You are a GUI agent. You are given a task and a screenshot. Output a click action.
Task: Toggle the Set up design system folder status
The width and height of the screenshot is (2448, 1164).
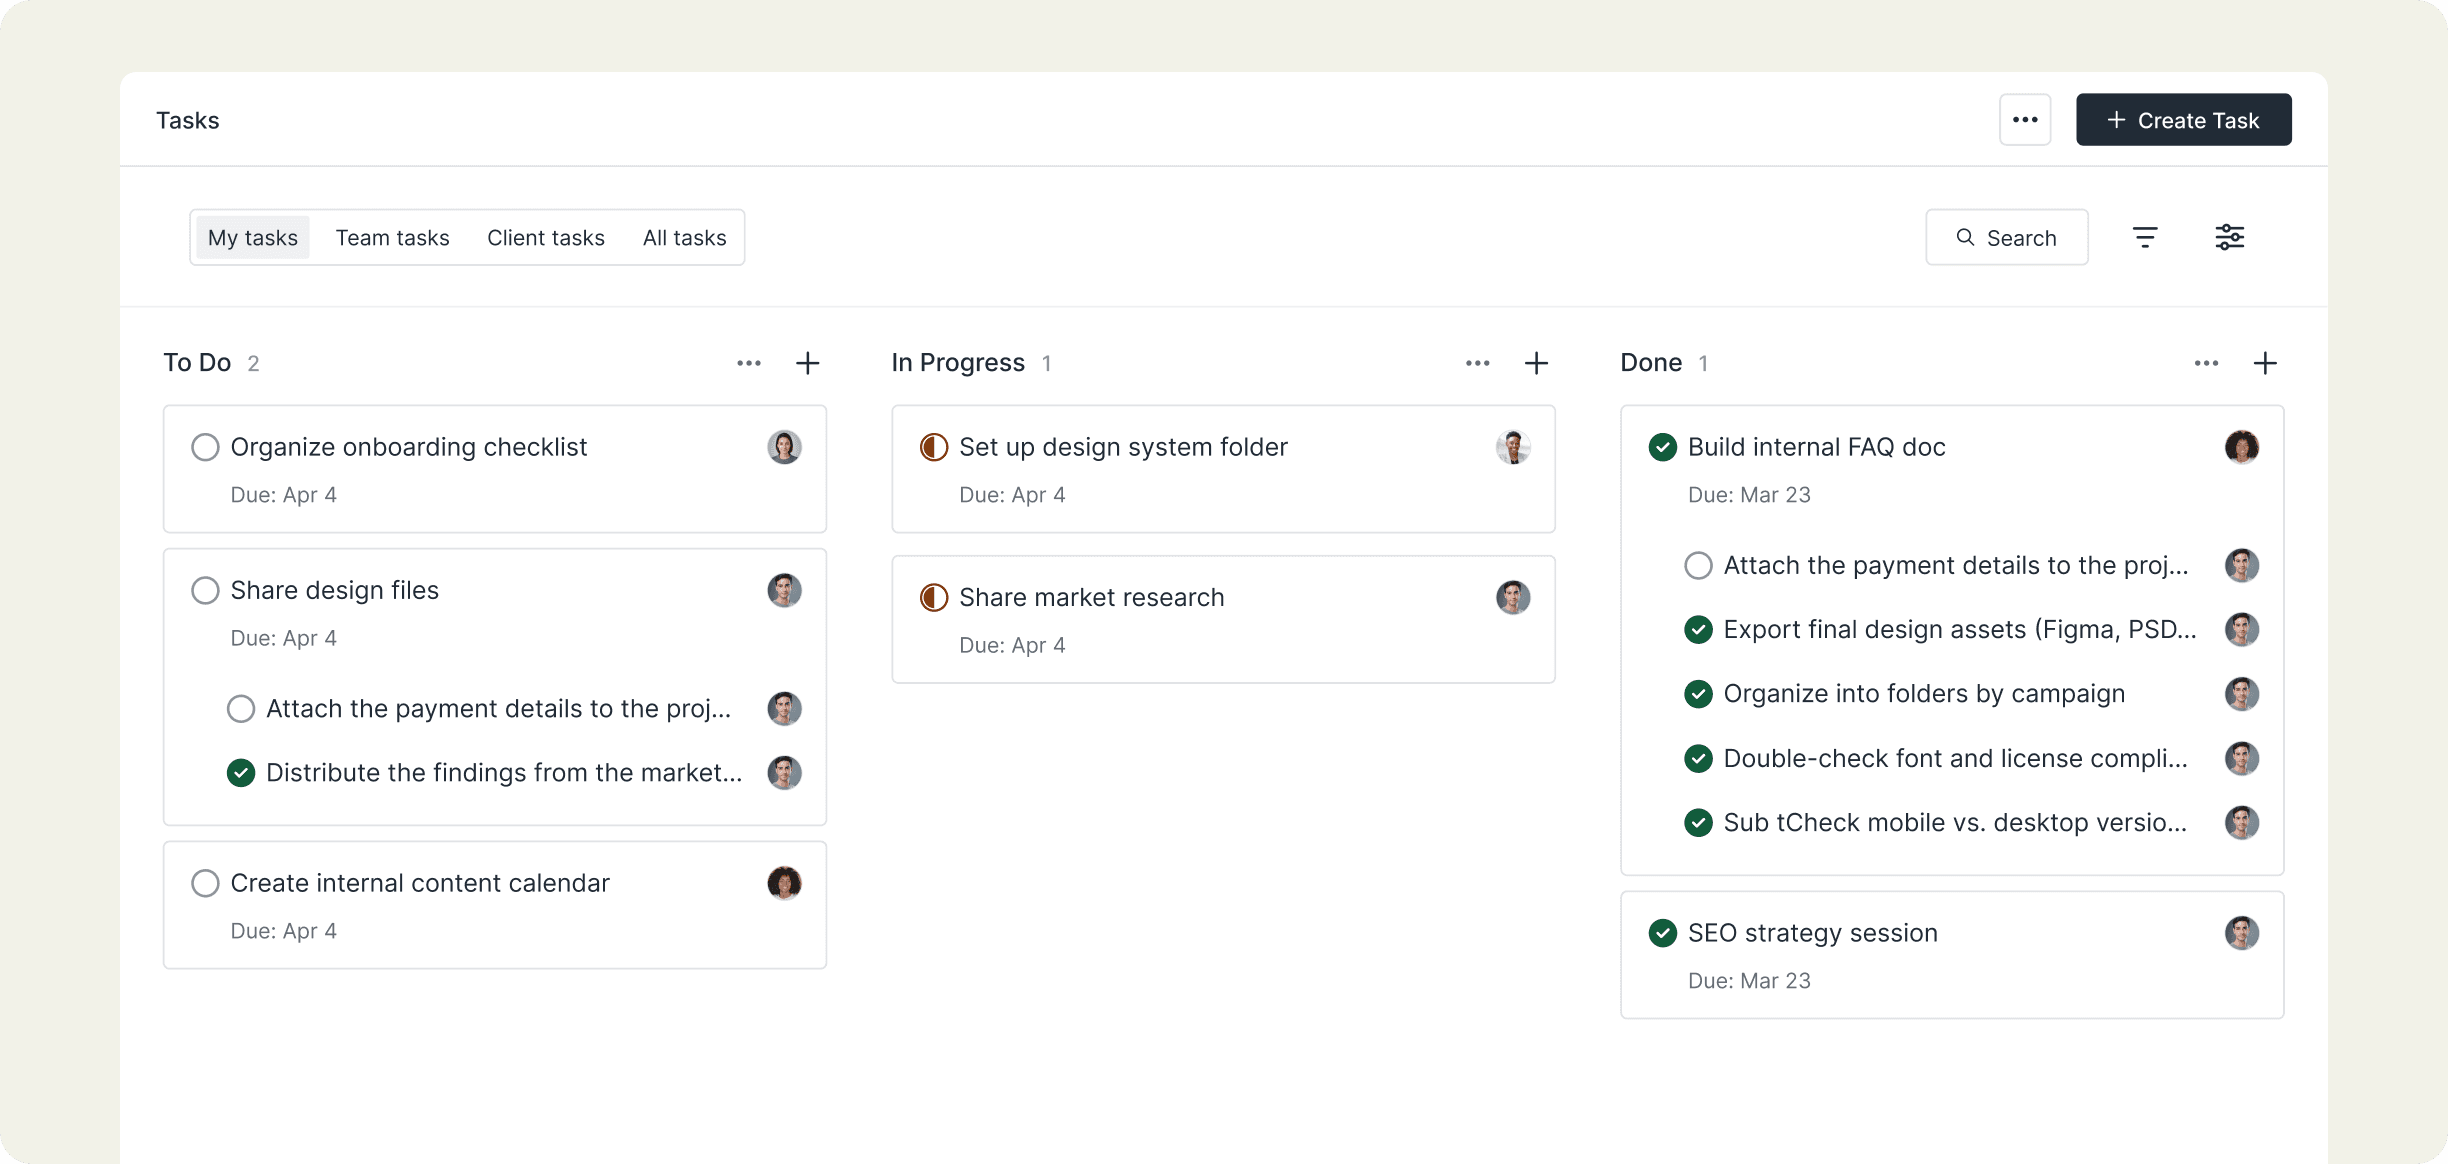[x=933, y=447]
